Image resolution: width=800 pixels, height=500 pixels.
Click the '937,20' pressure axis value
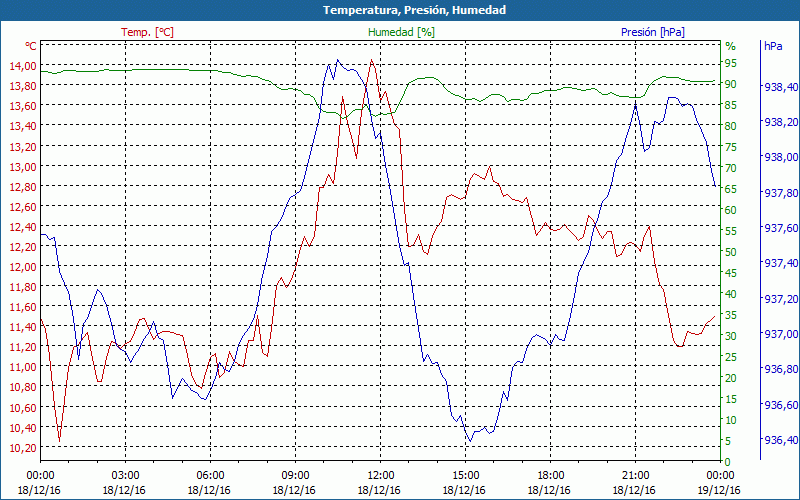[781, 298]
